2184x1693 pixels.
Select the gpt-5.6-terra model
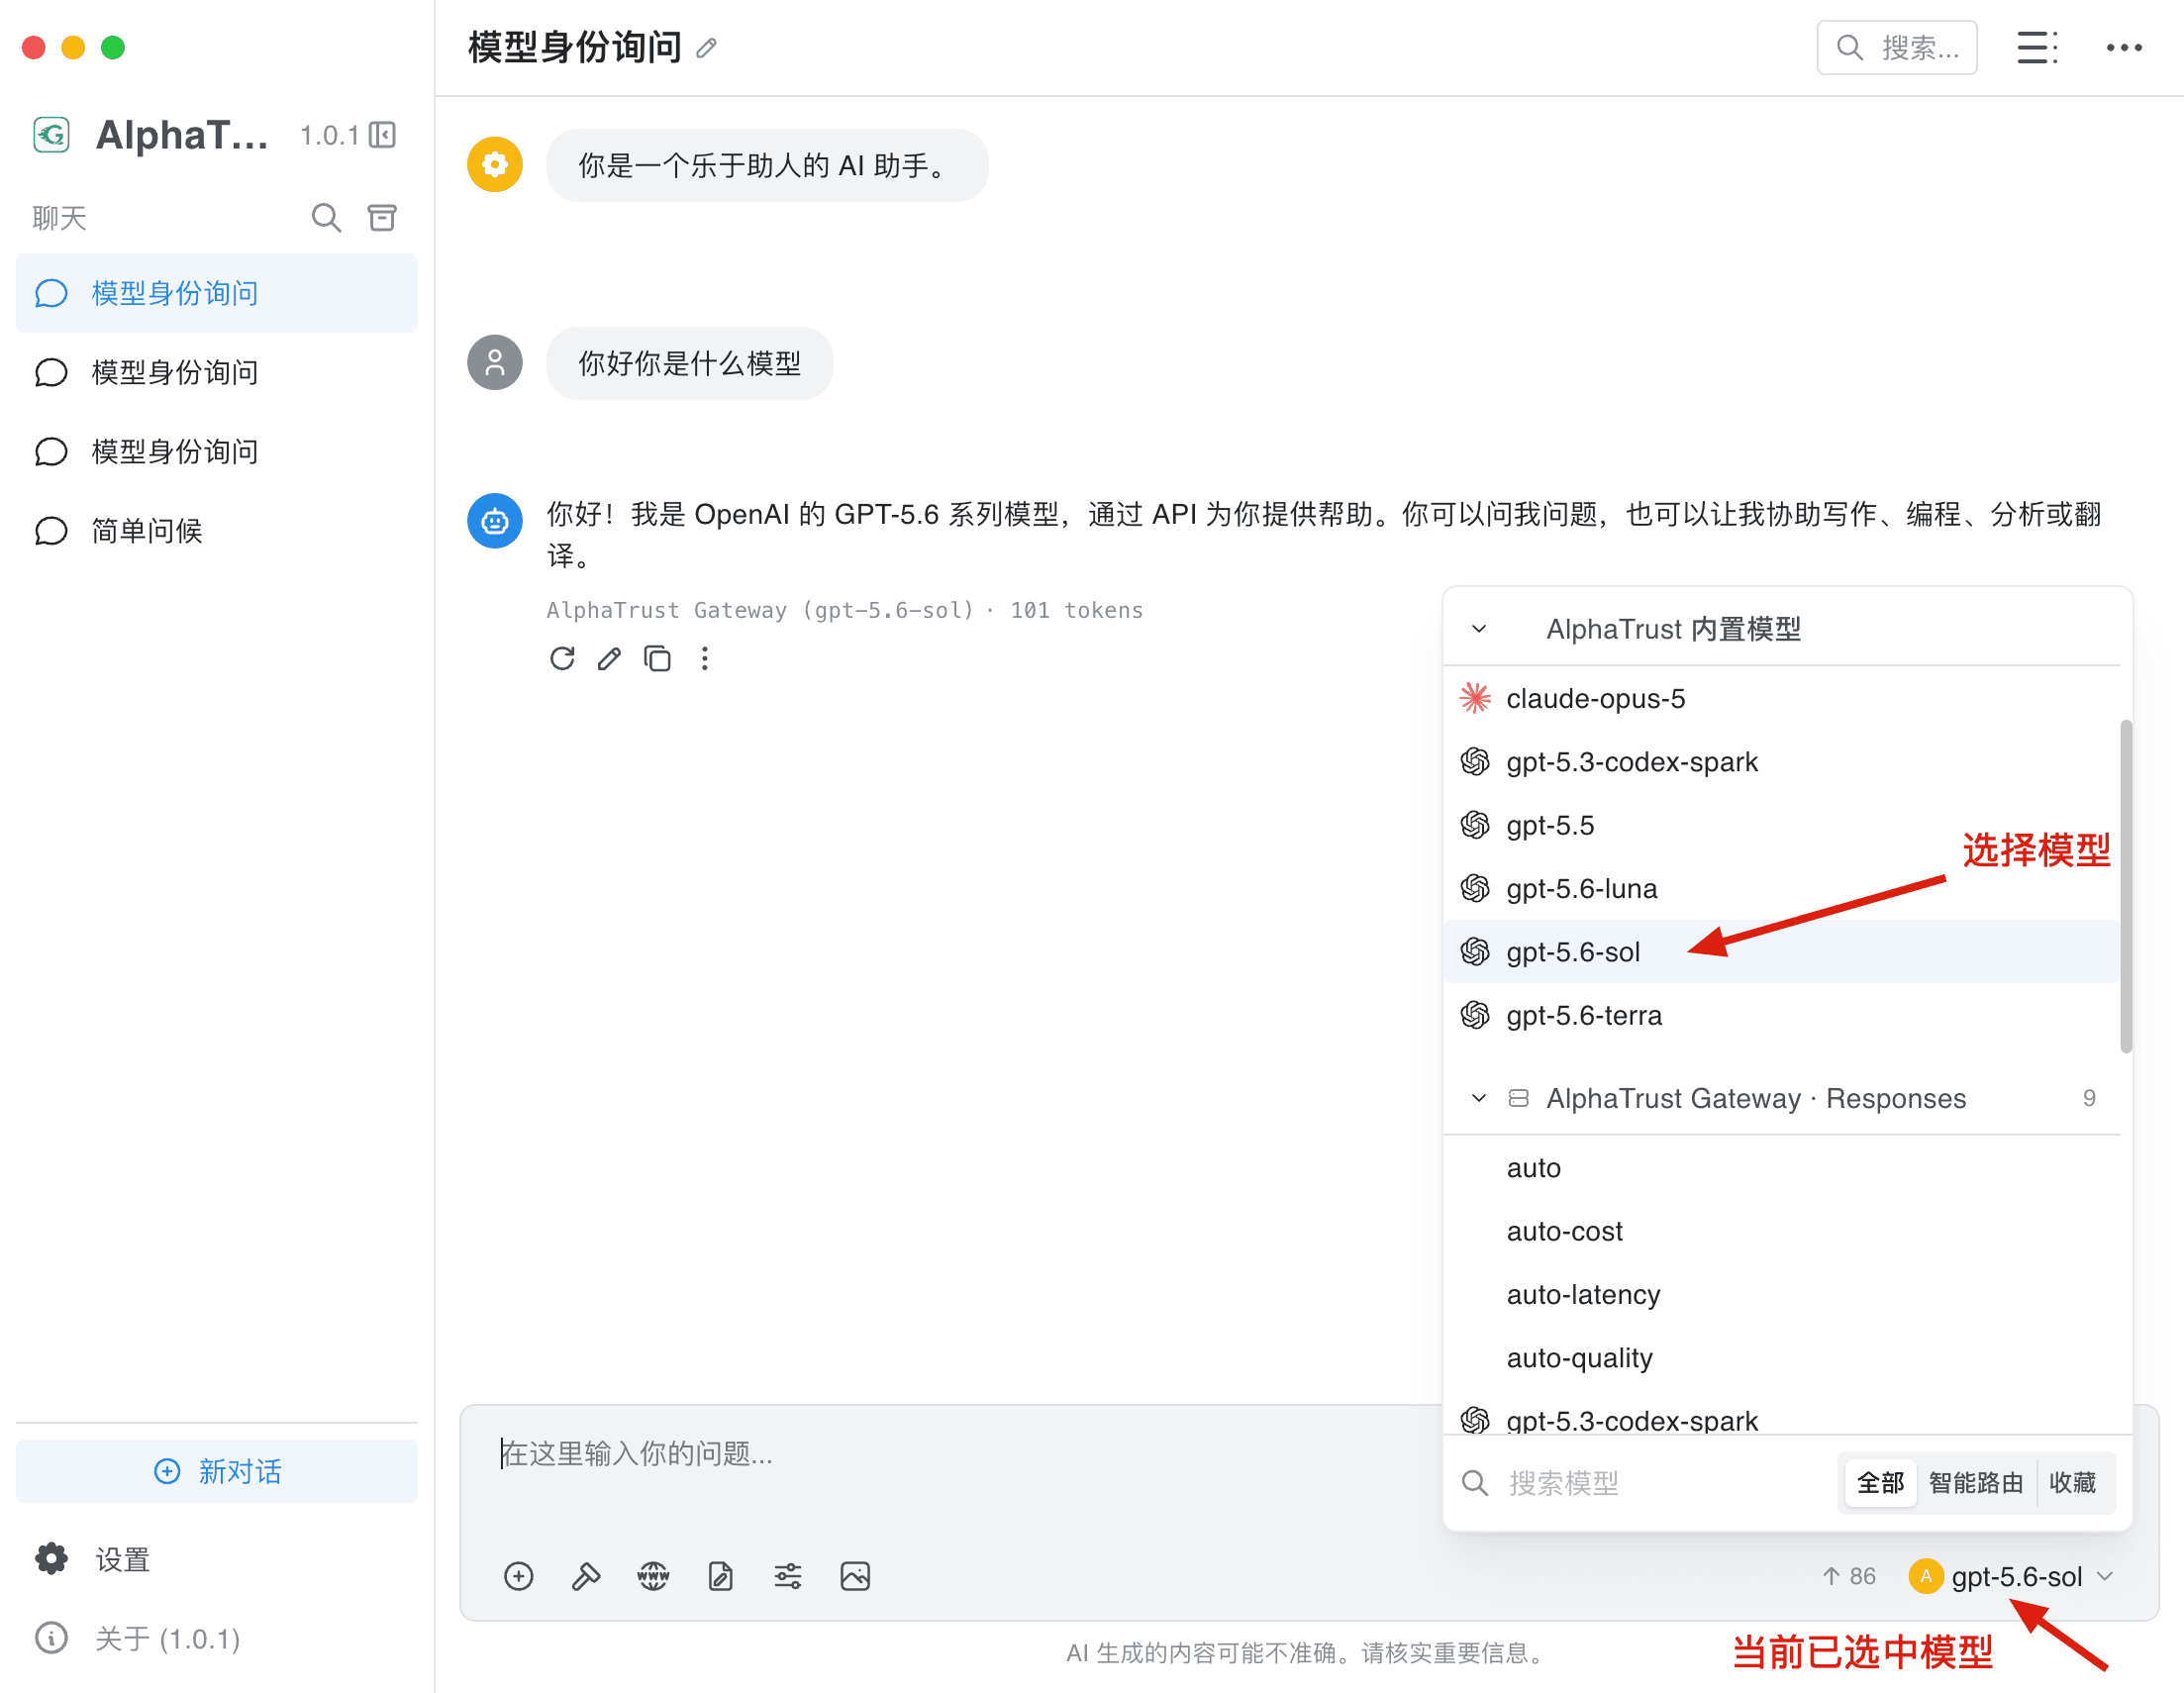tap(1780, 1015)
